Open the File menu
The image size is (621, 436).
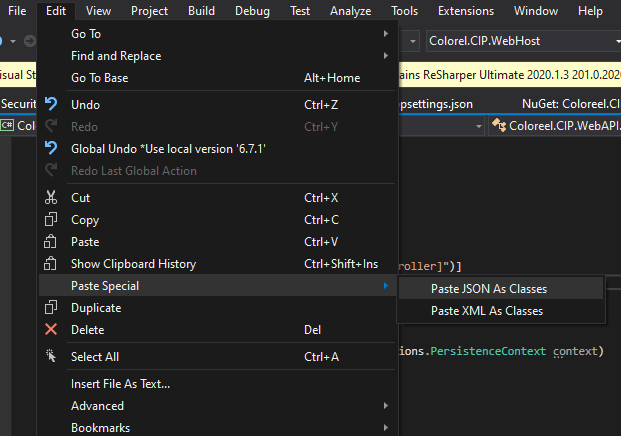17,11
